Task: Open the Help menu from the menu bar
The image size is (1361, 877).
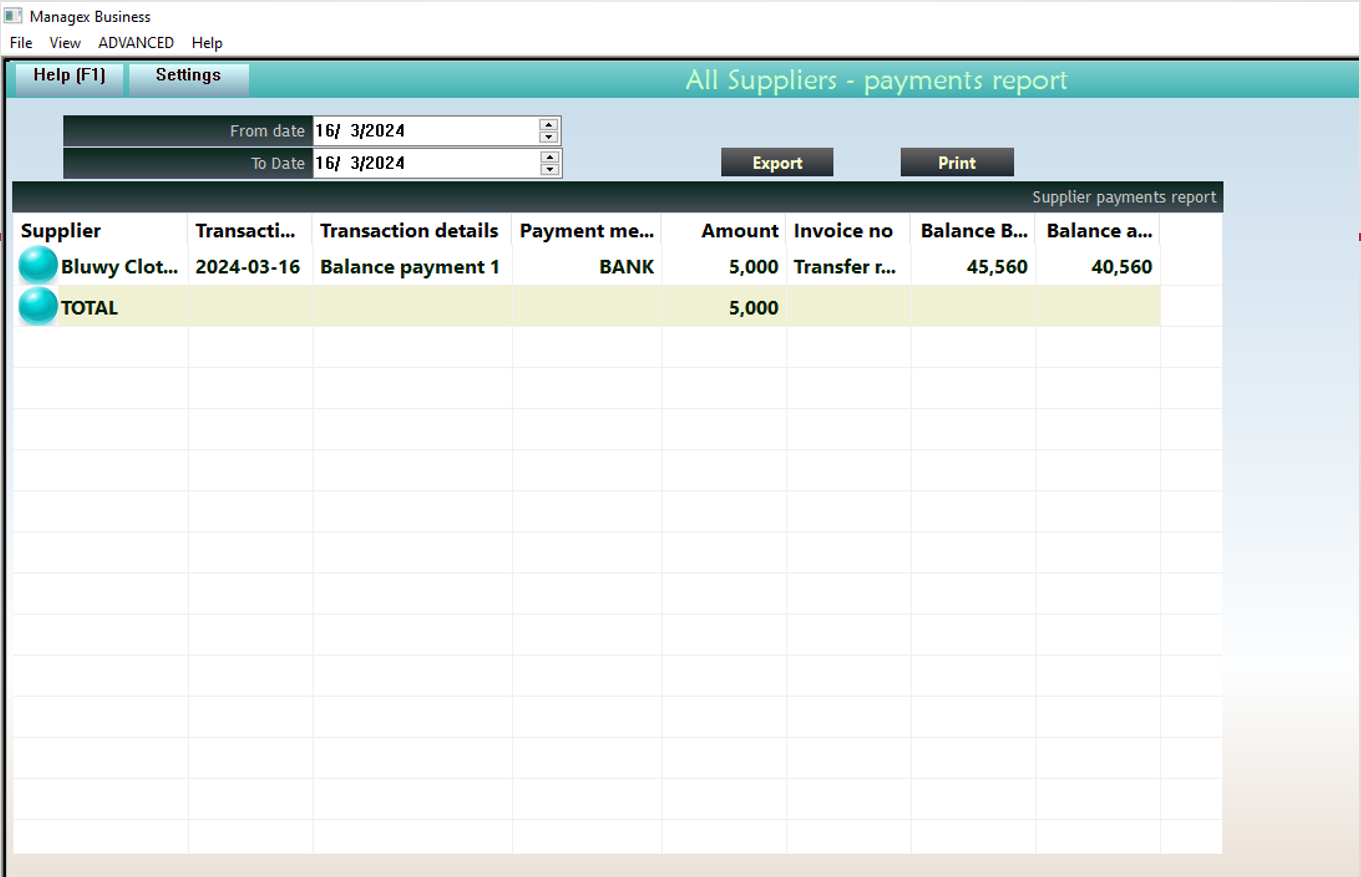Action: pos(207,43)
